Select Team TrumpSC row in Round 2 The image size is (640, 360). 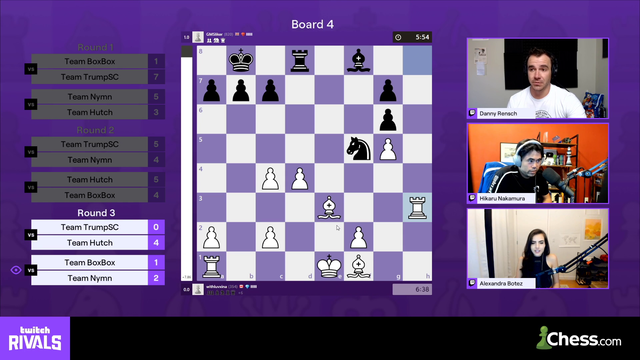pos(98,144)
